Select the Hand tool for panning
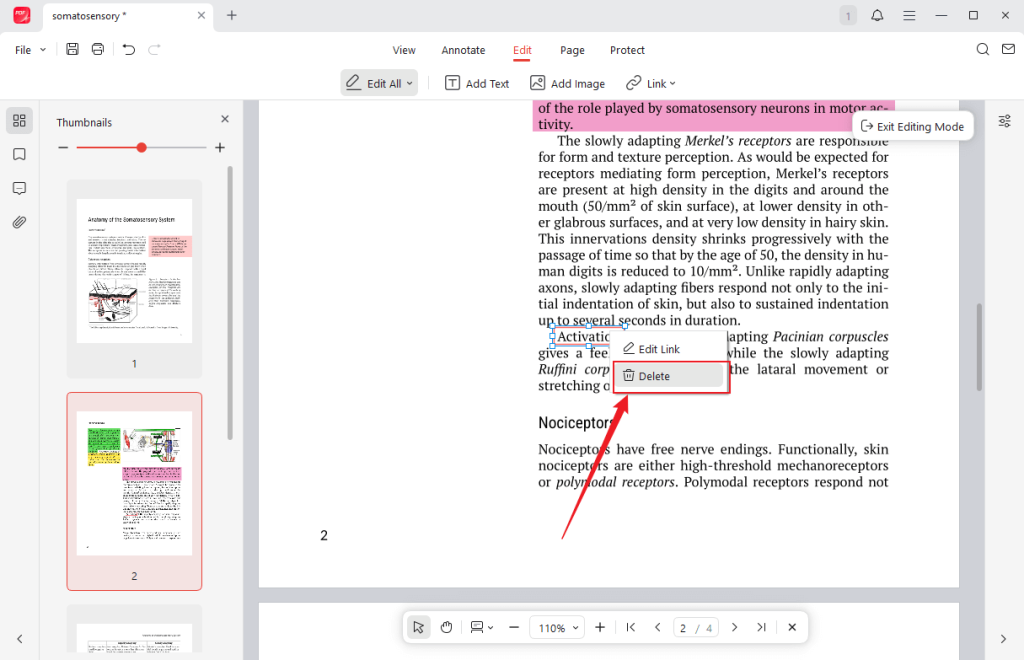Image resolution: width=1024 pixels, height=660 pixels. tap(445, 627)
